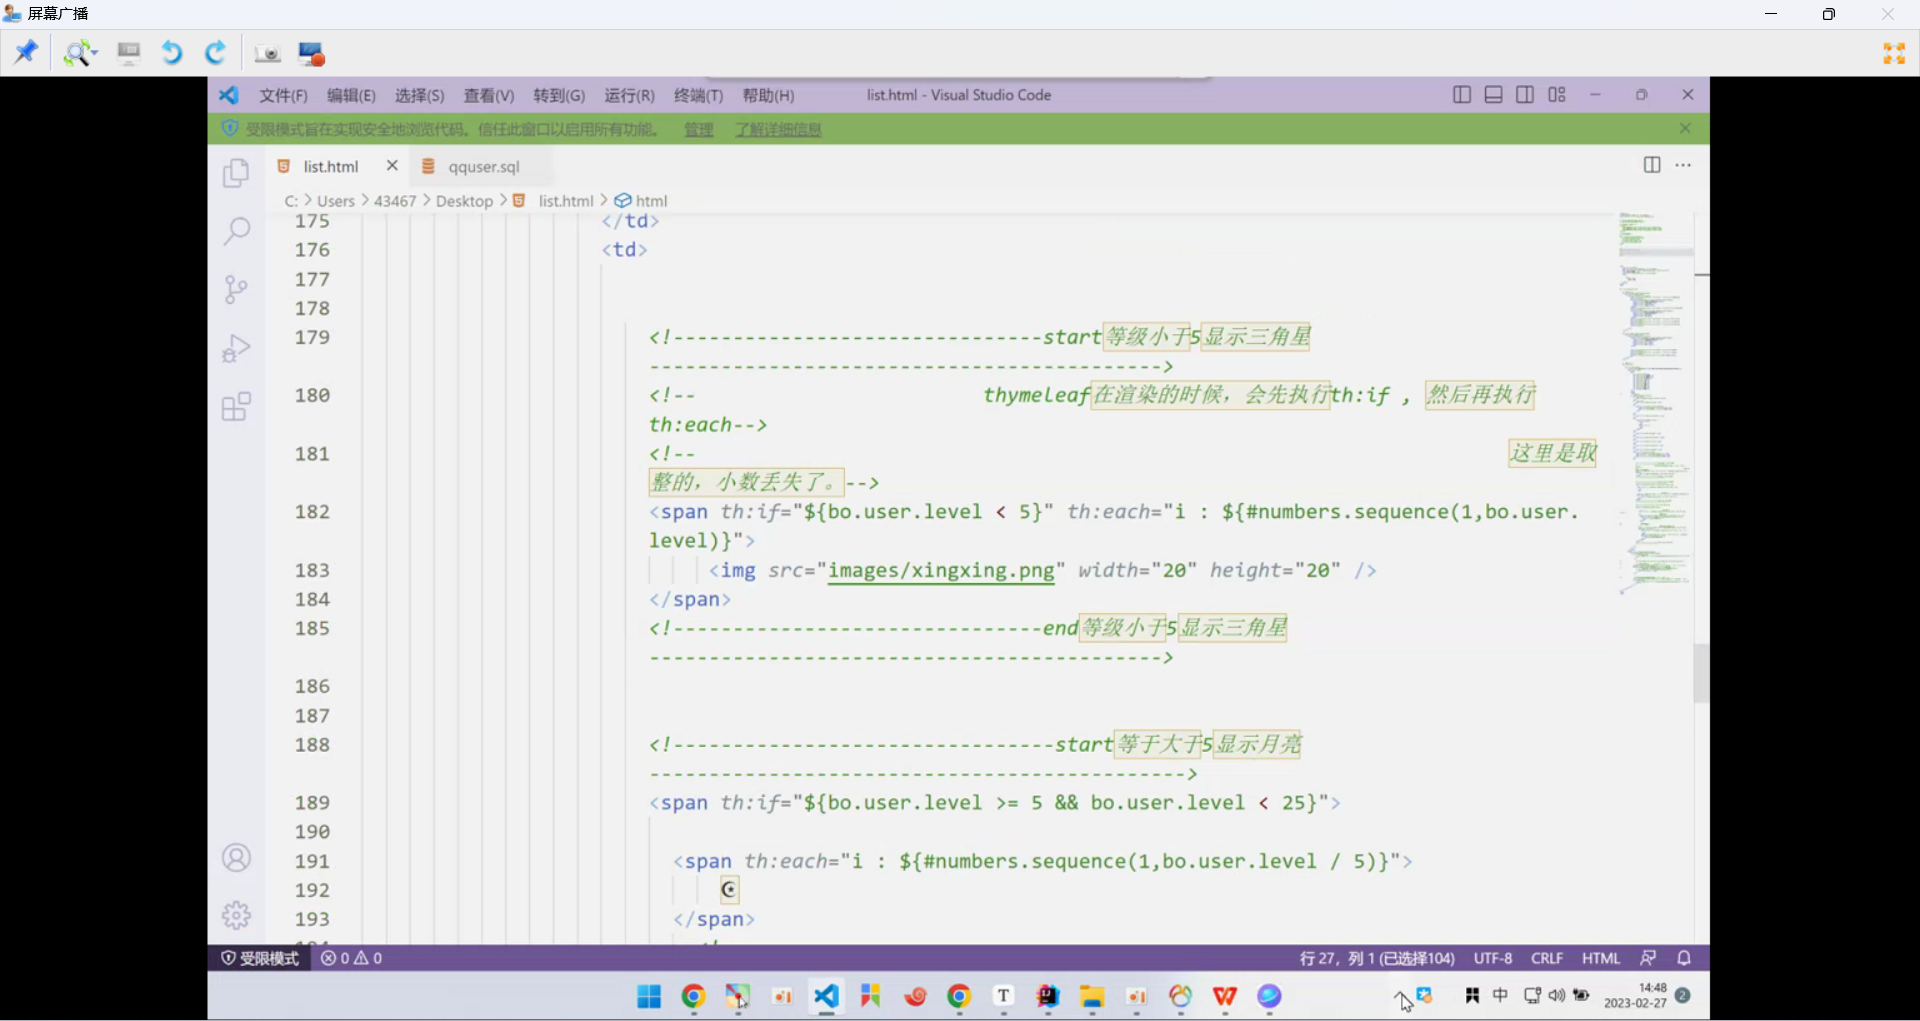Click the 了解详细信息 link
Viewport: 1920px width, 1021px height.
click(x=778, y=129)
